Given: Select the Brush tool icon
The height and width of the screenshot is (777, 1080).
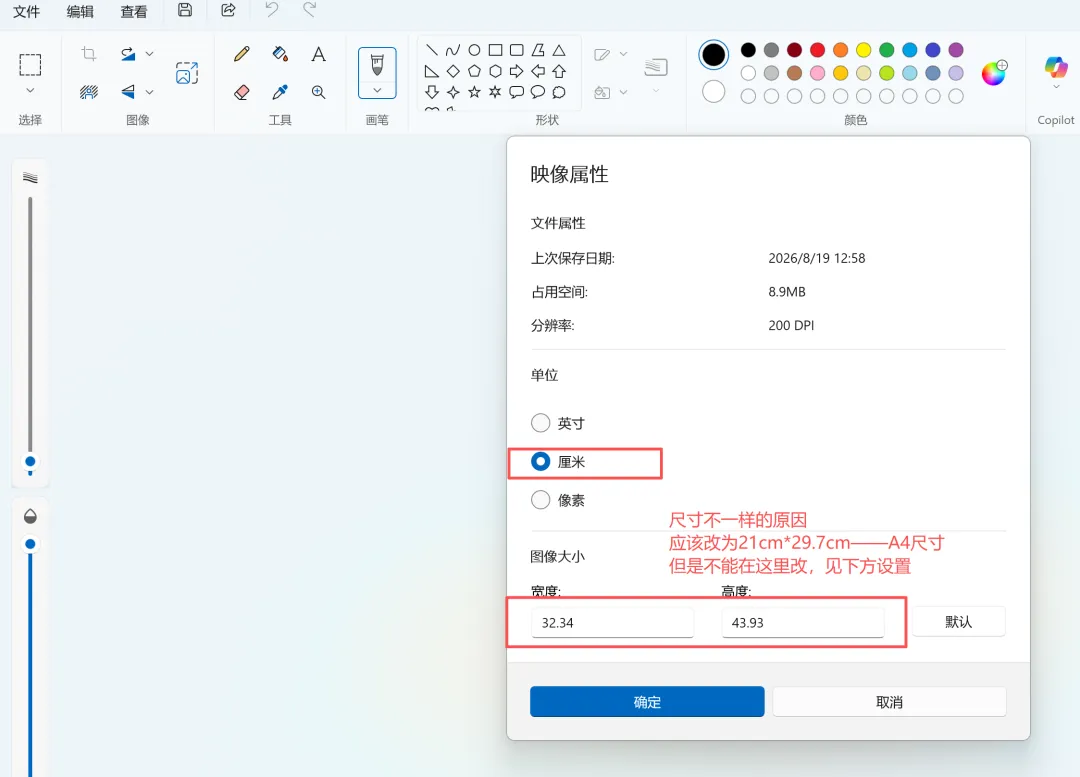Looking at the screenshot, I should point(377,65).
